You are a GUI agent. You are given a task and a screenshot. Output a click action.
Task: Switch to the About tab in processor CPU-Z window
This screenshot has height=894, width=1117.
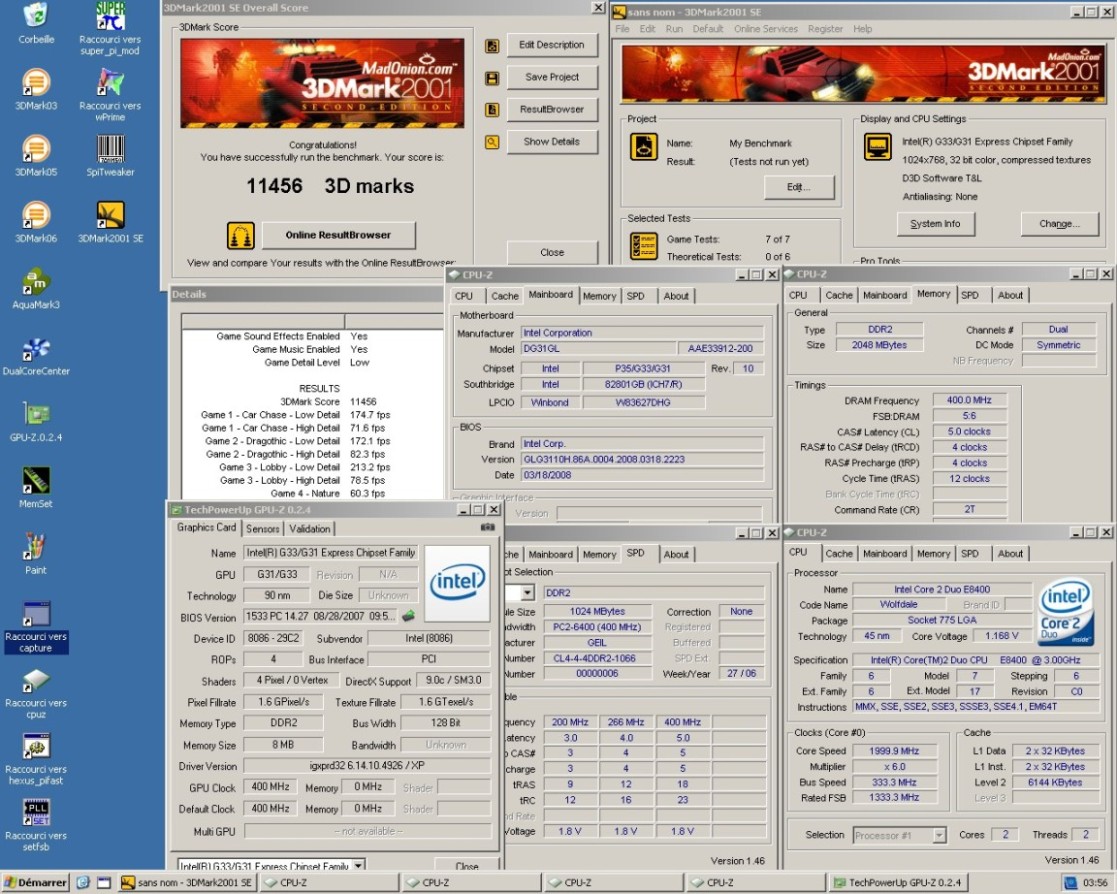(1009, 553)
